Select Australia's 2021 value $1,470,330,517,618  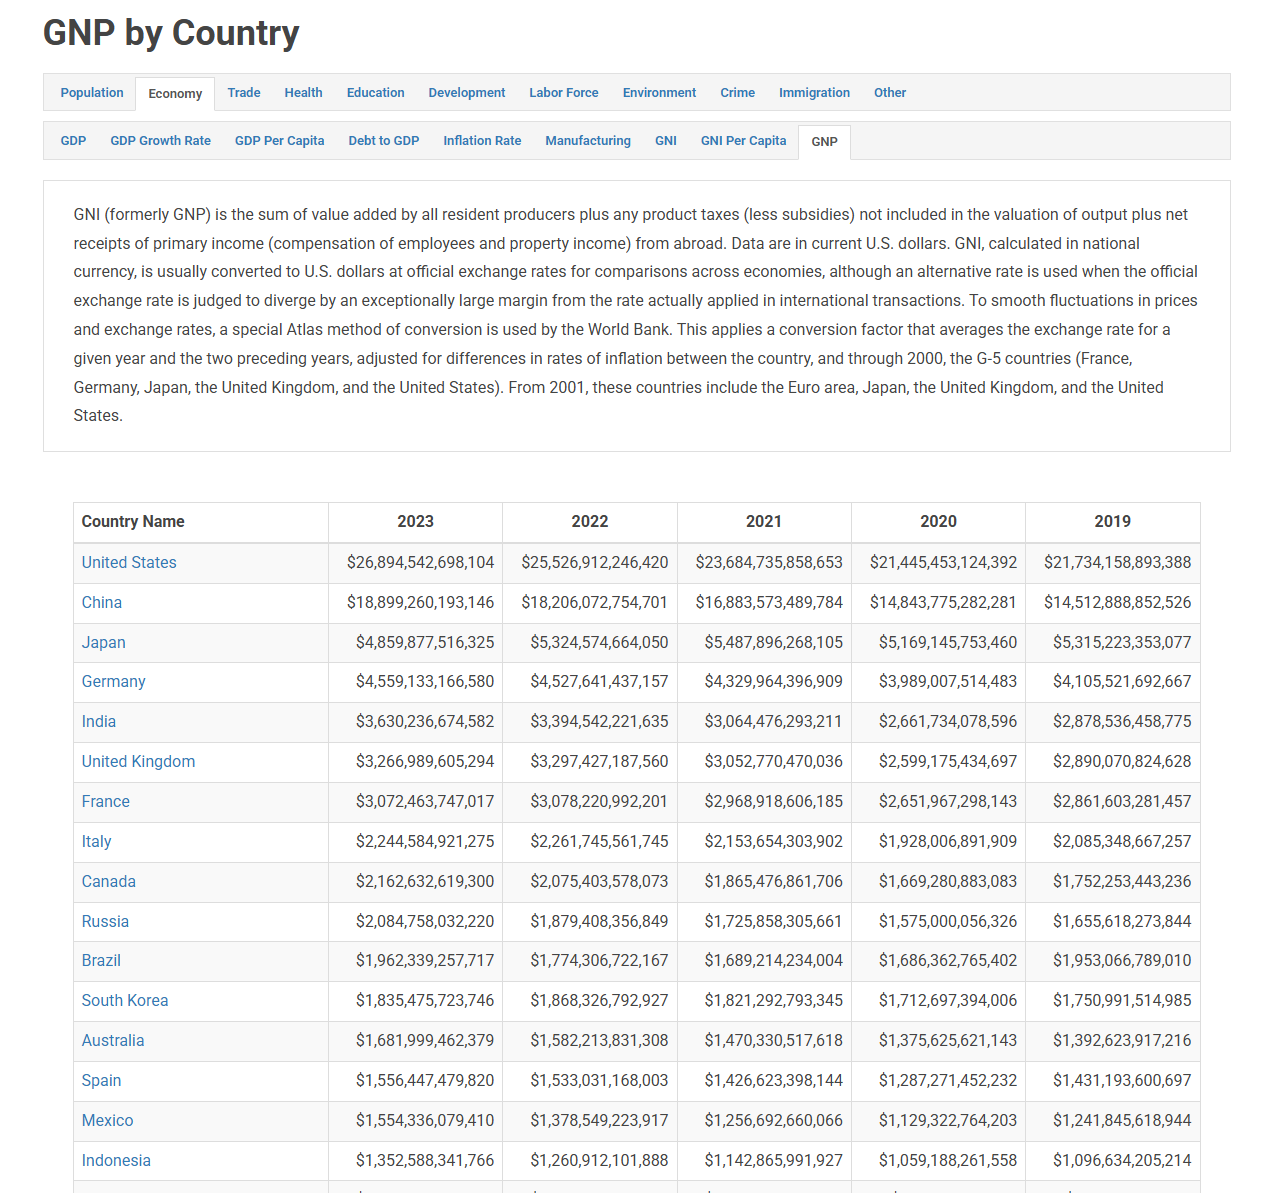coord(774,1040)
